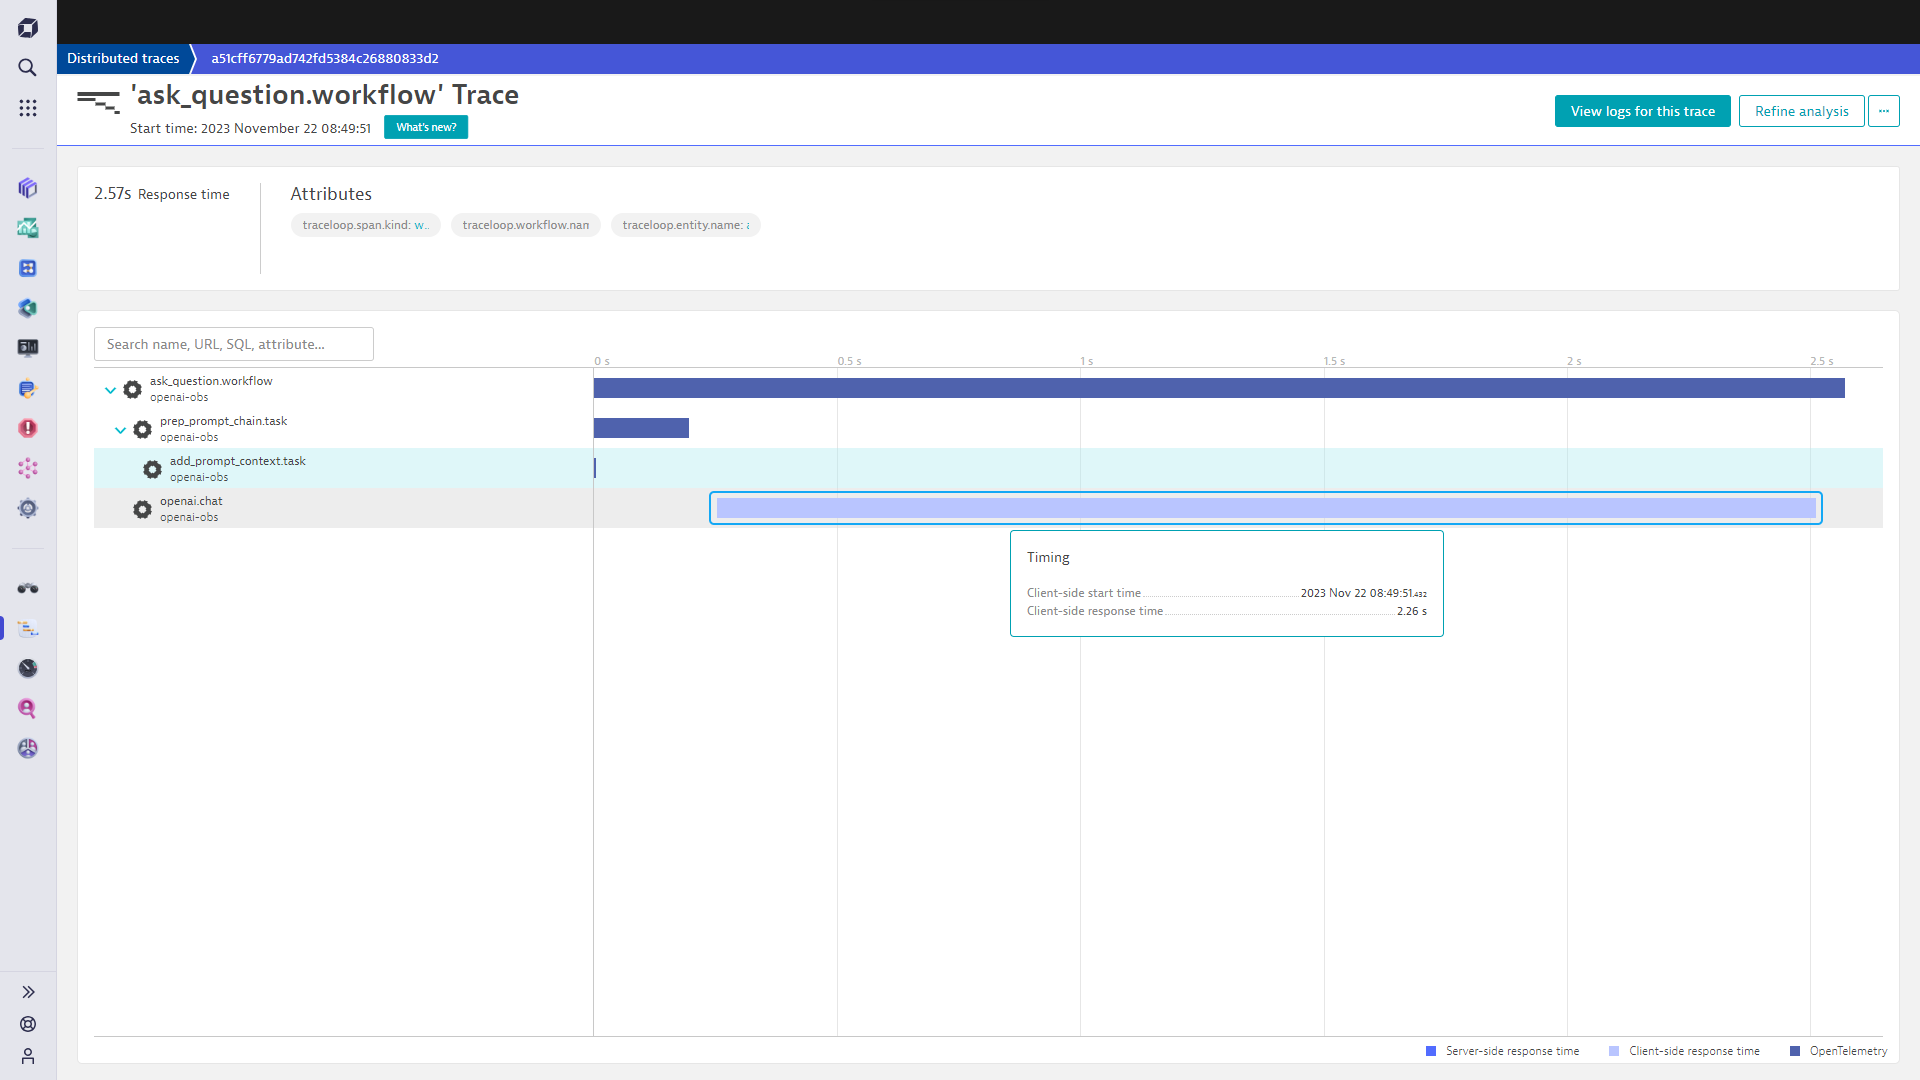
Task: Collapse the ask_question.workflow span row
Action: pos(110,389)
